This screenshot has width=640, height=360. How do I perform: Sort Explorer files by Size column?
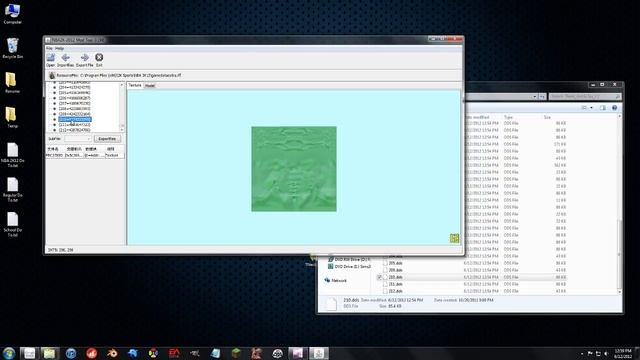pos(547,118)
